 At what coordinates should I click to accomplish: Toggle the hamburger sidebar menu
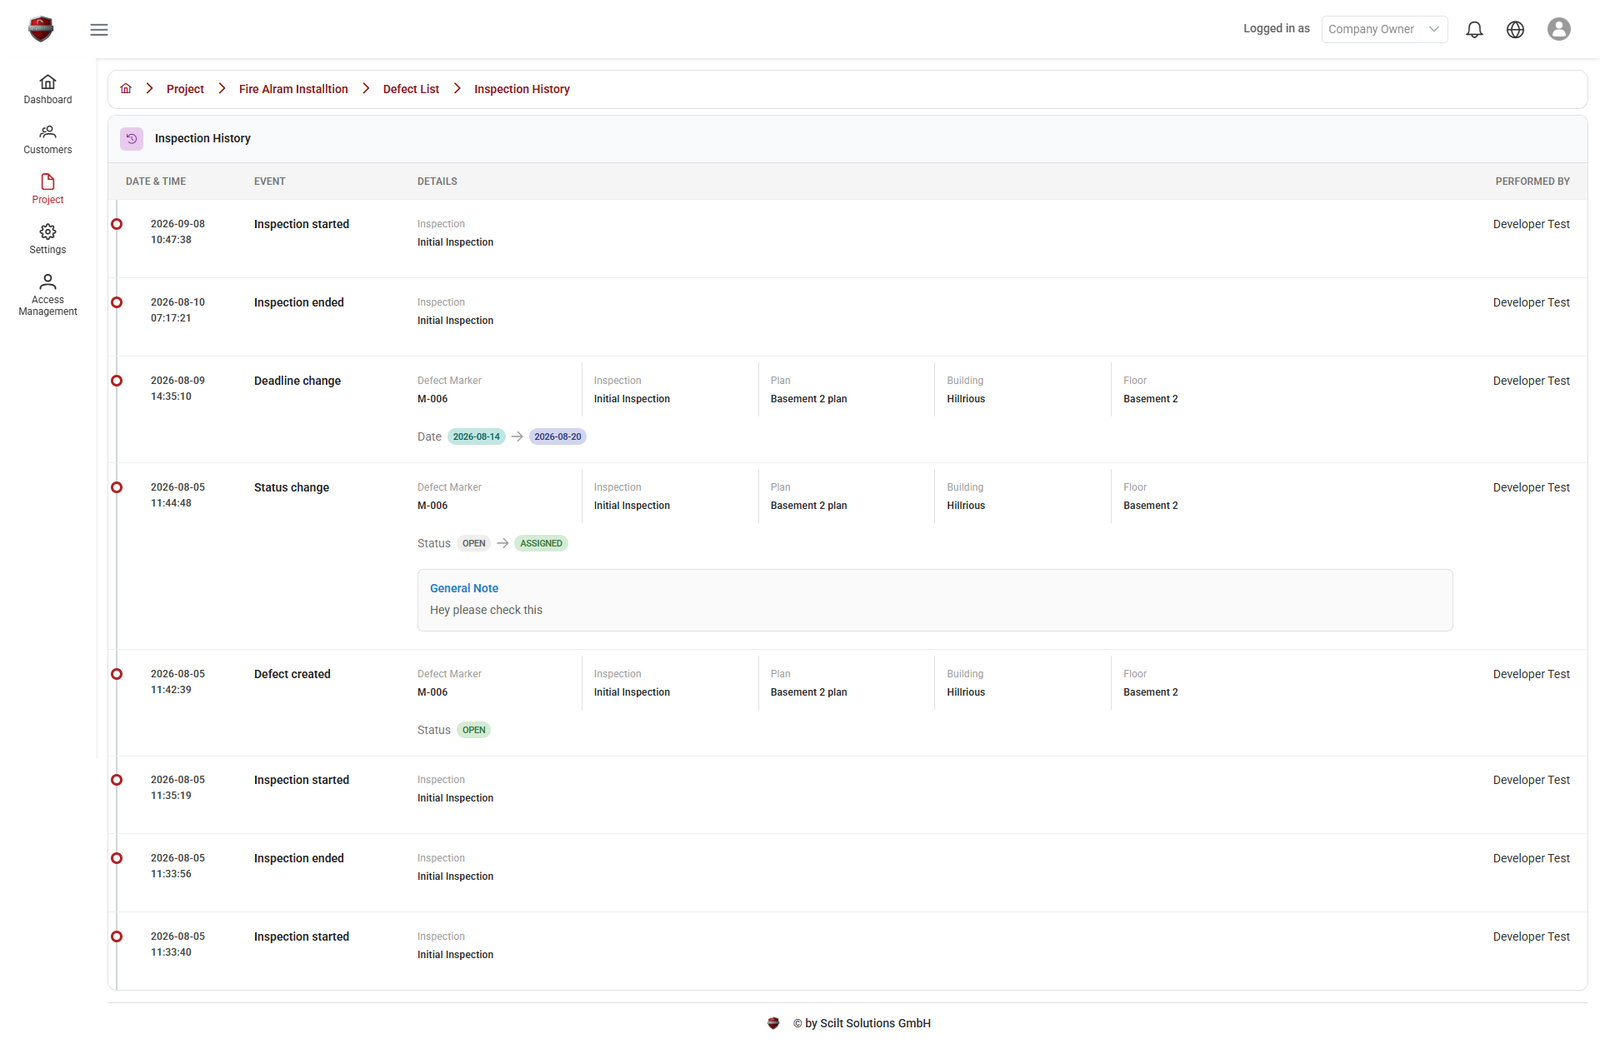pyautogui.click(x=99, y=30)
